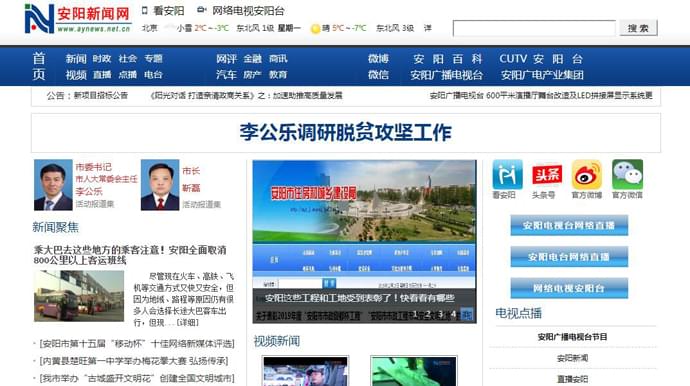Open 新闻 in the navigation bar
This screenshot has width=690, height=386.
point(76,59)
